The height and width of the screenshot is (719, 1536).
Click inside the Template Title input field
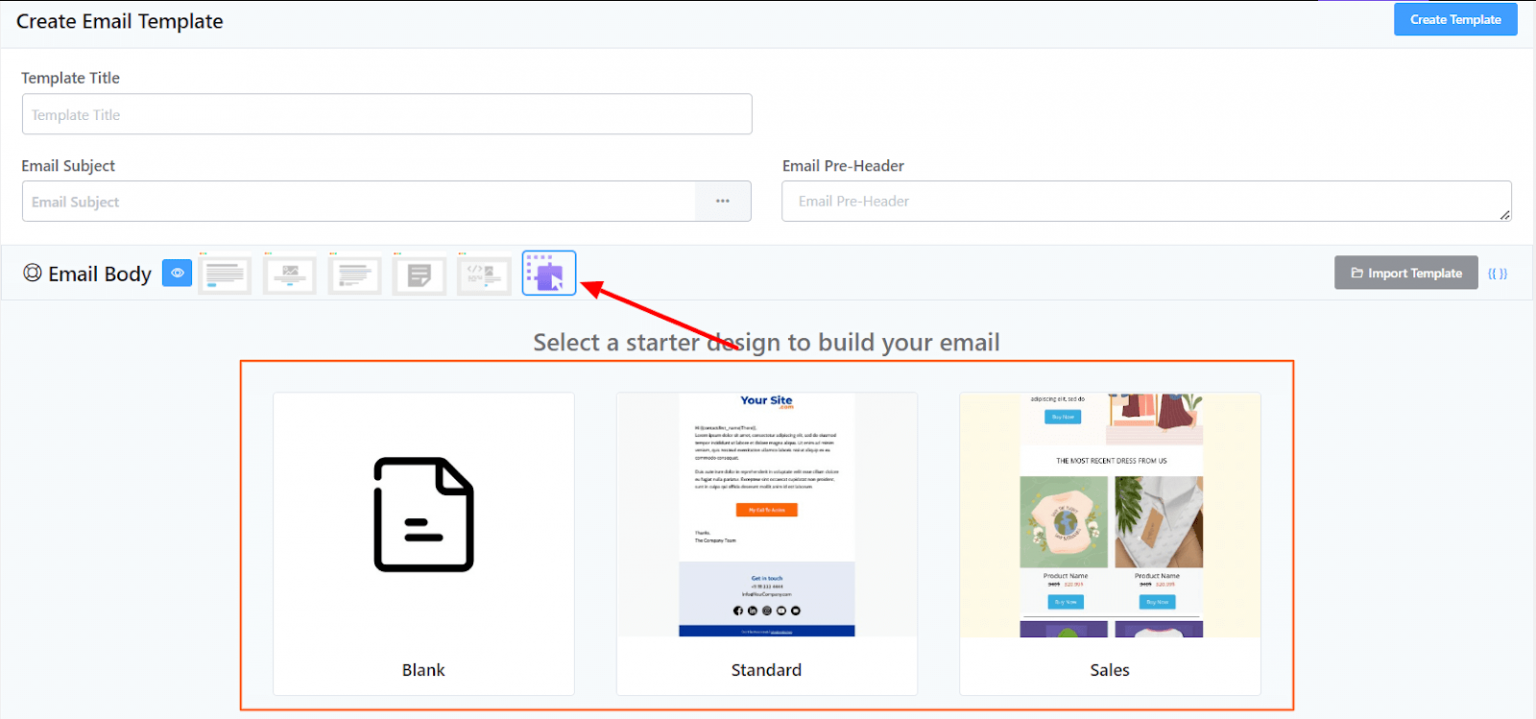(x=386, y=114)
